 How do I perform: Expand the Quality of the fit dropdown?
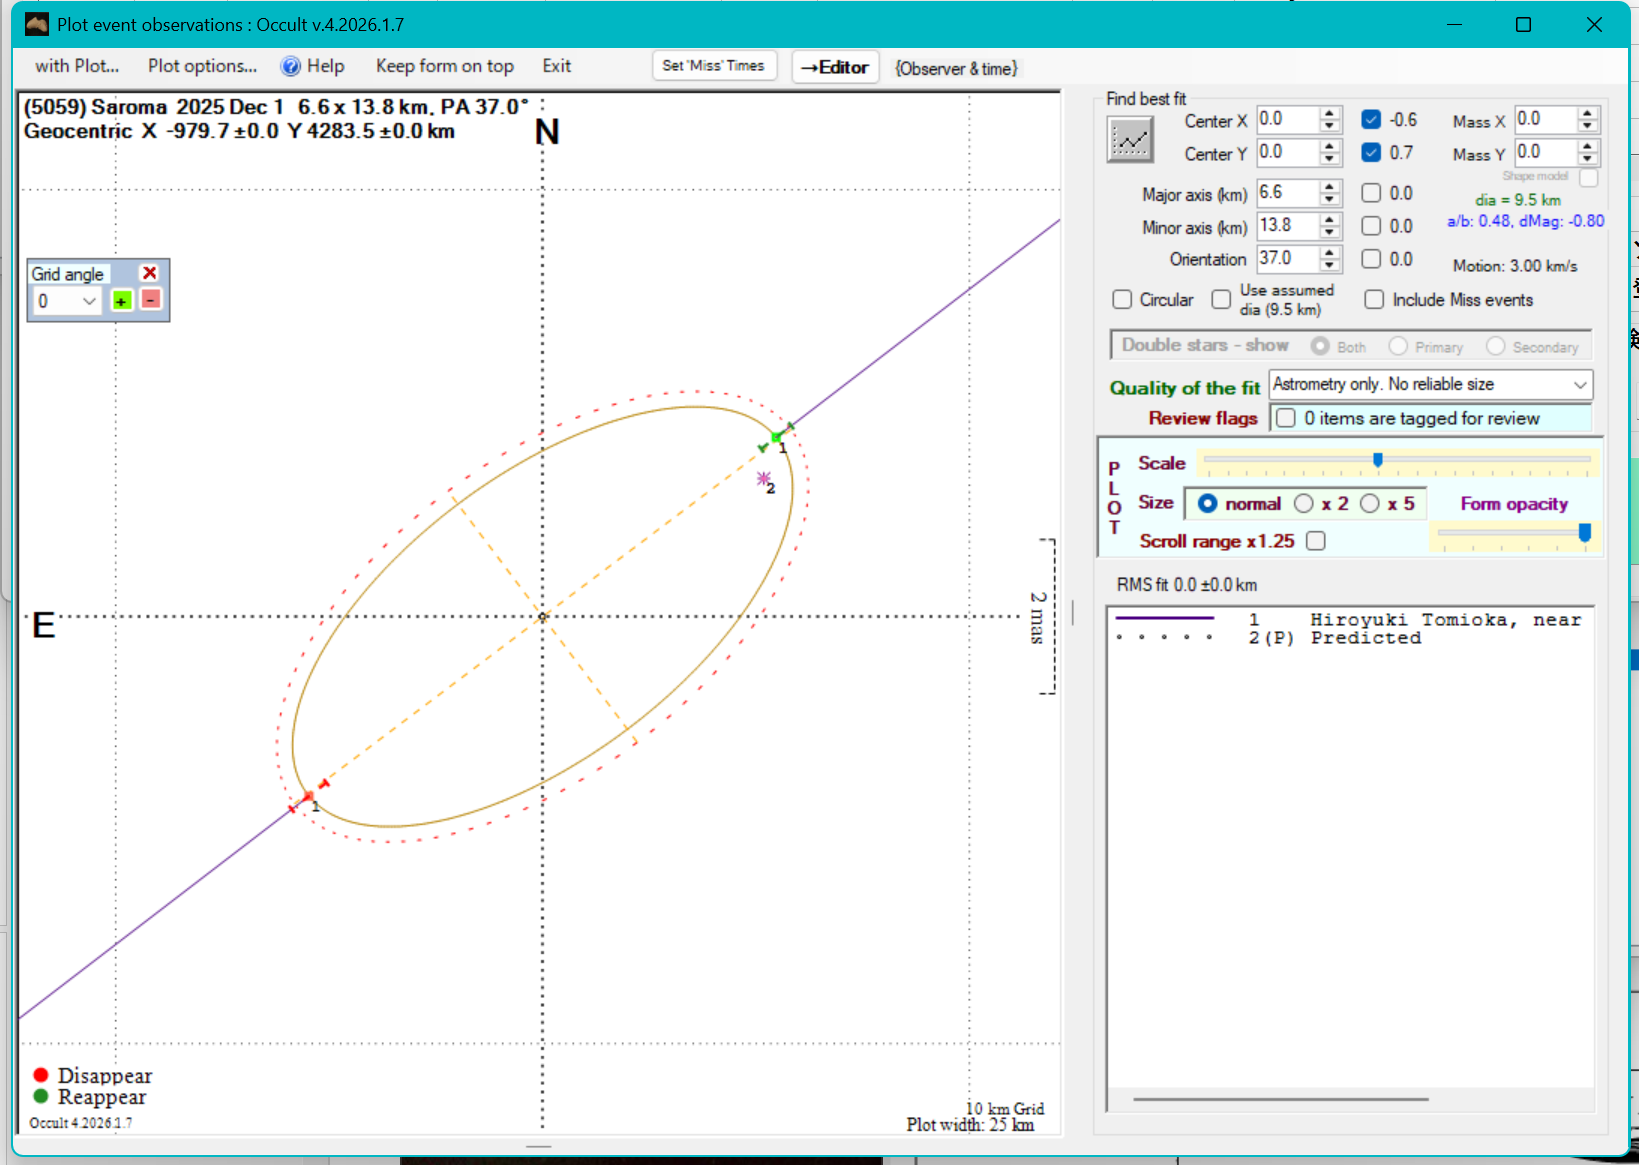(1579, 385)
